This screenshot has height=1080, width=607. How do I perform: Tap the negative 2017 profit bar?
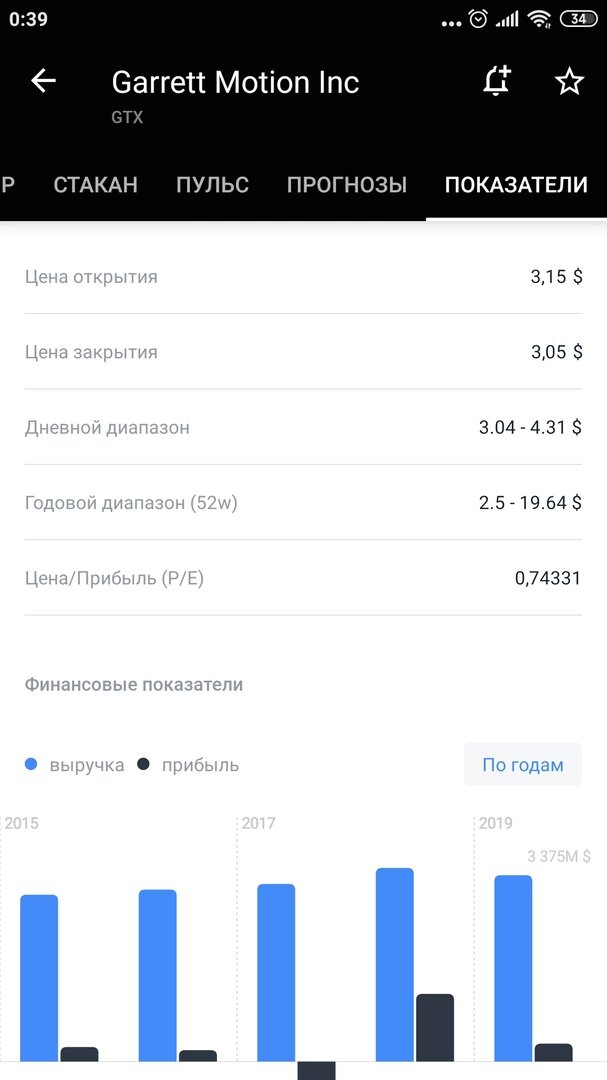pyautogui.click(x=316, y=1070)
